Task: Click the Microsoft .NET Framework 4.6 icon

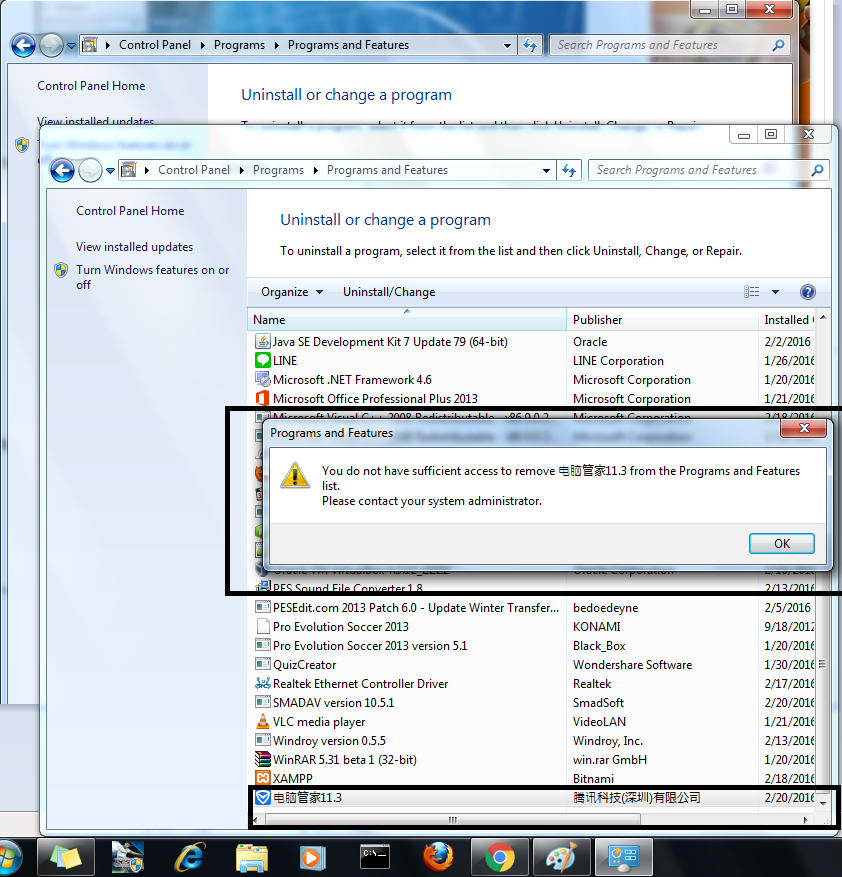Action: click(262, 379)
